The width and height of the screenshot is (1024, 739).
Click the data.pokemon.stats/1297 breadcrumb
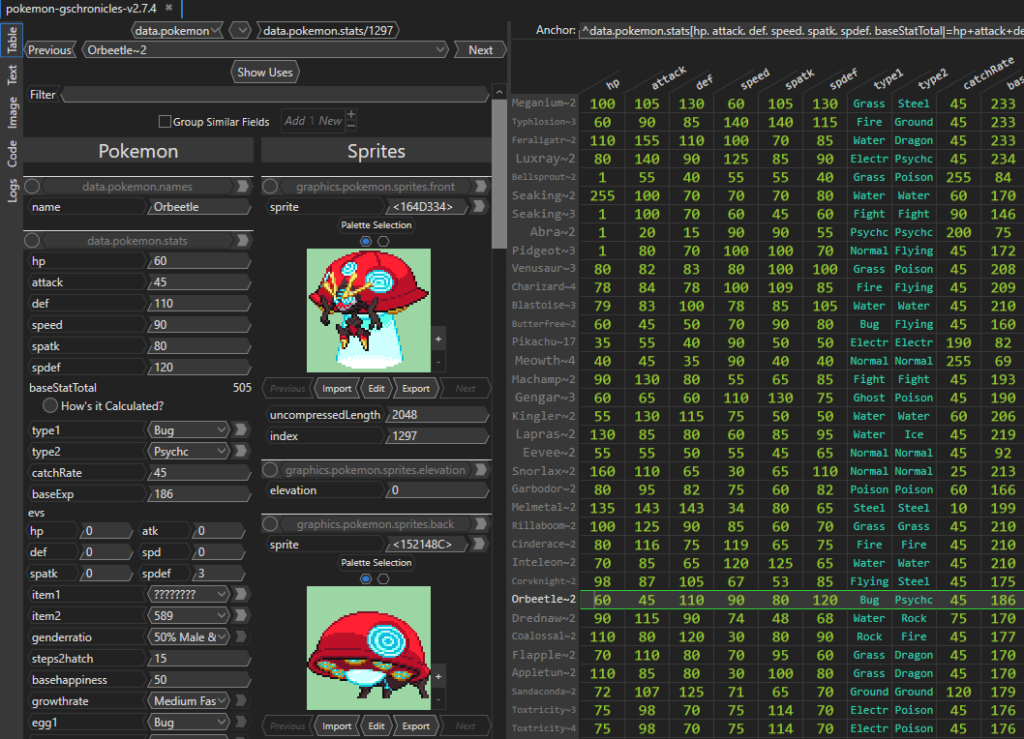(x=328, y=30)
